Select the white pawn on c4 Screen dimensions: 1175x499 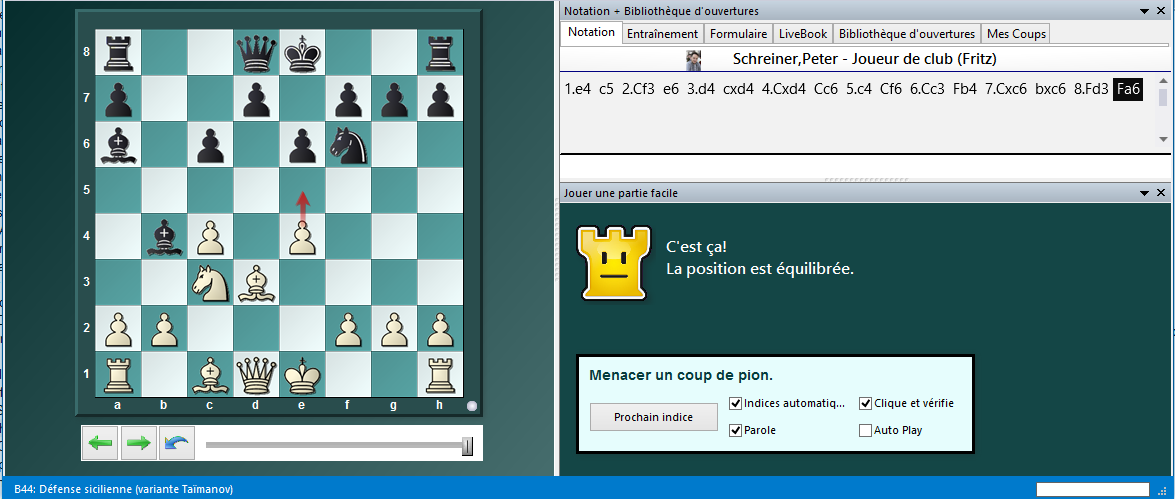coord(210,237)
